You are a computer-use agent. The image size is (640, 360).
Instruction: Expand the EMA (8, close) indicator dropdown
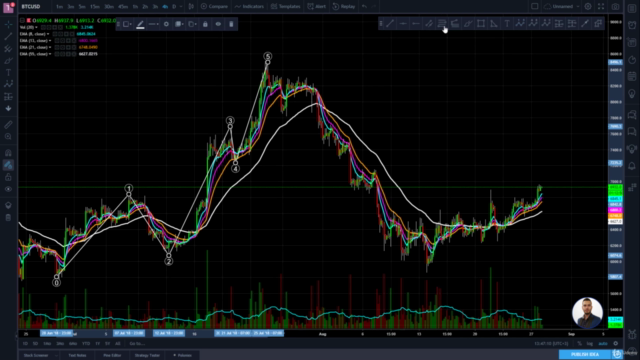(48, 34)
